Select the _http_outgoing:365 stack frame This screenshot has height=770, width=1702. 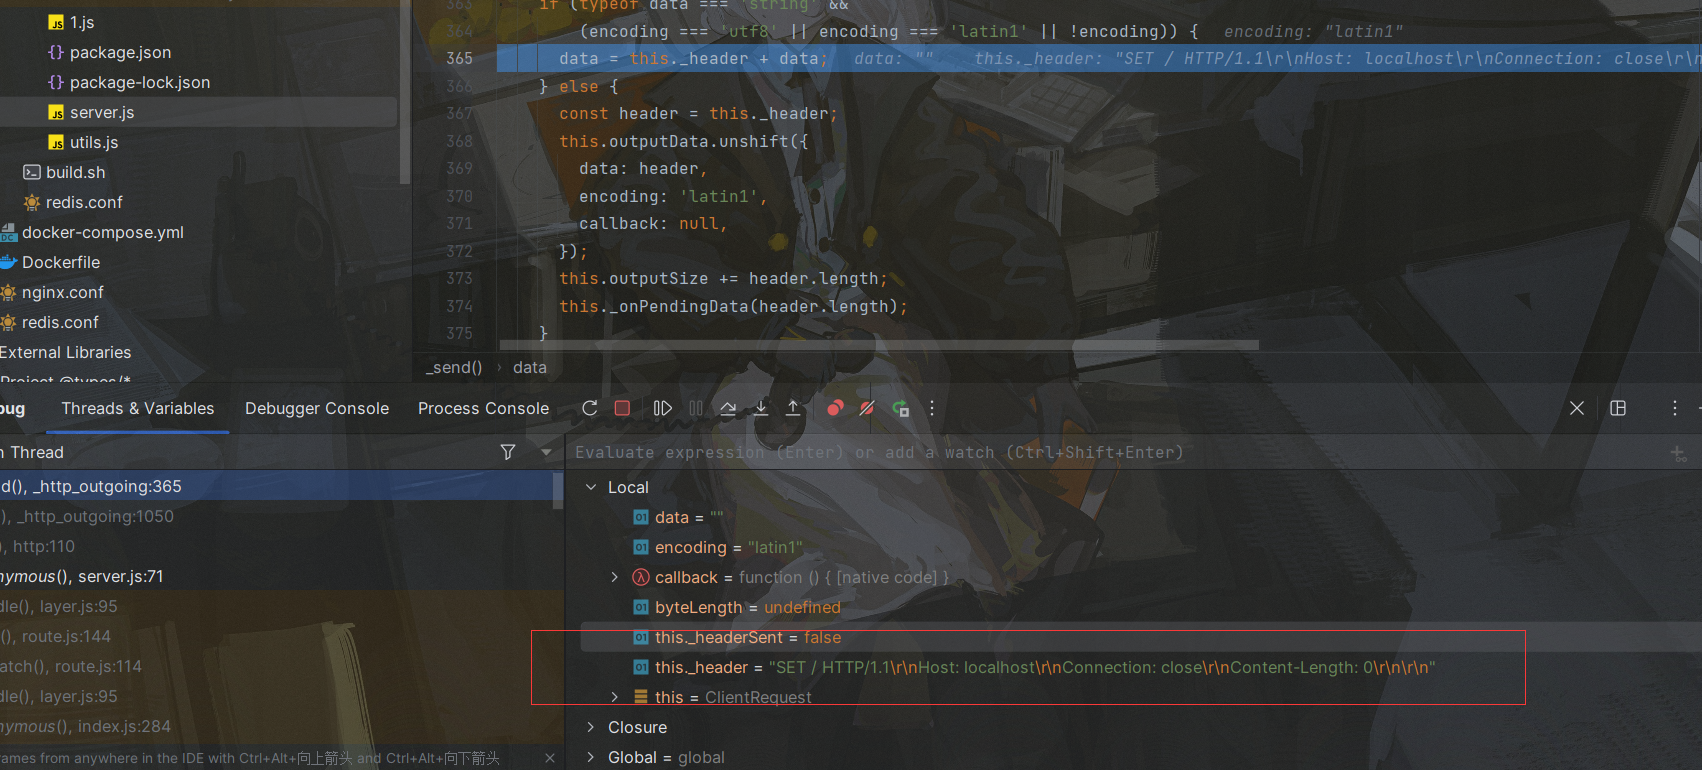[276, 486]
